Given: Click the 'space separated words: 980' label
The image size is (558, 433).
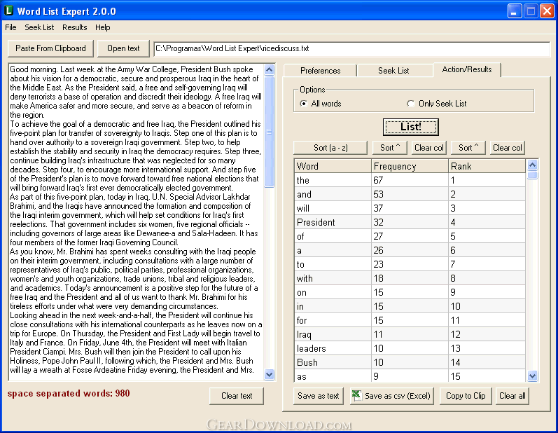Looking at the screenshot, I should 68,394.
